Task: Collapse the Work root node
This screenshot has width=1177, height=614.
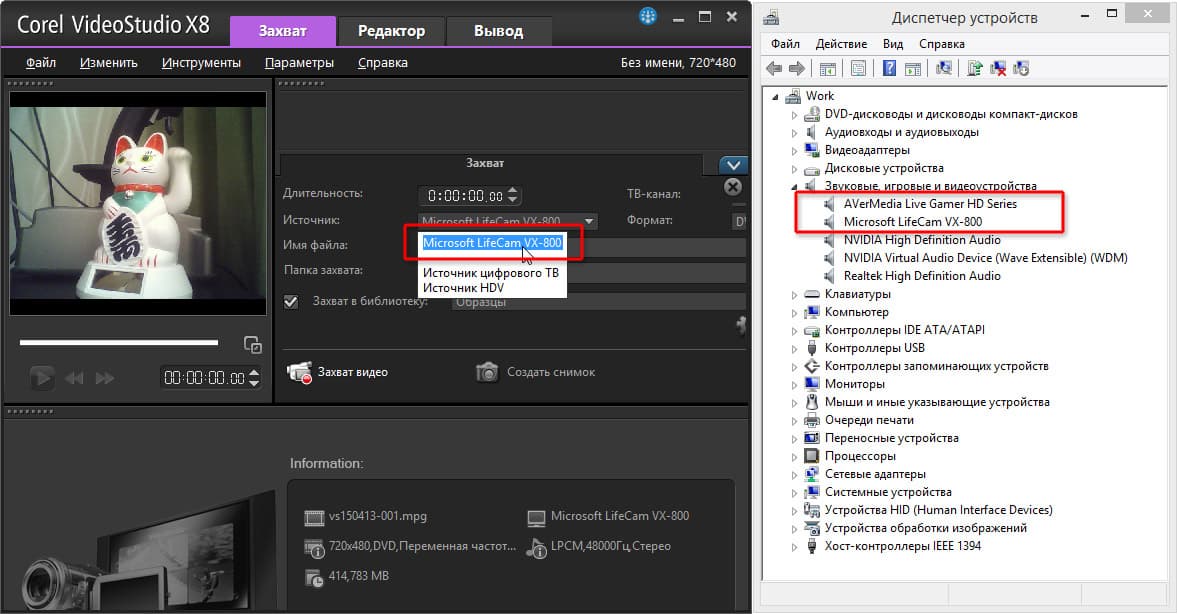Action: pyautogui.click(x=775, y=97)
